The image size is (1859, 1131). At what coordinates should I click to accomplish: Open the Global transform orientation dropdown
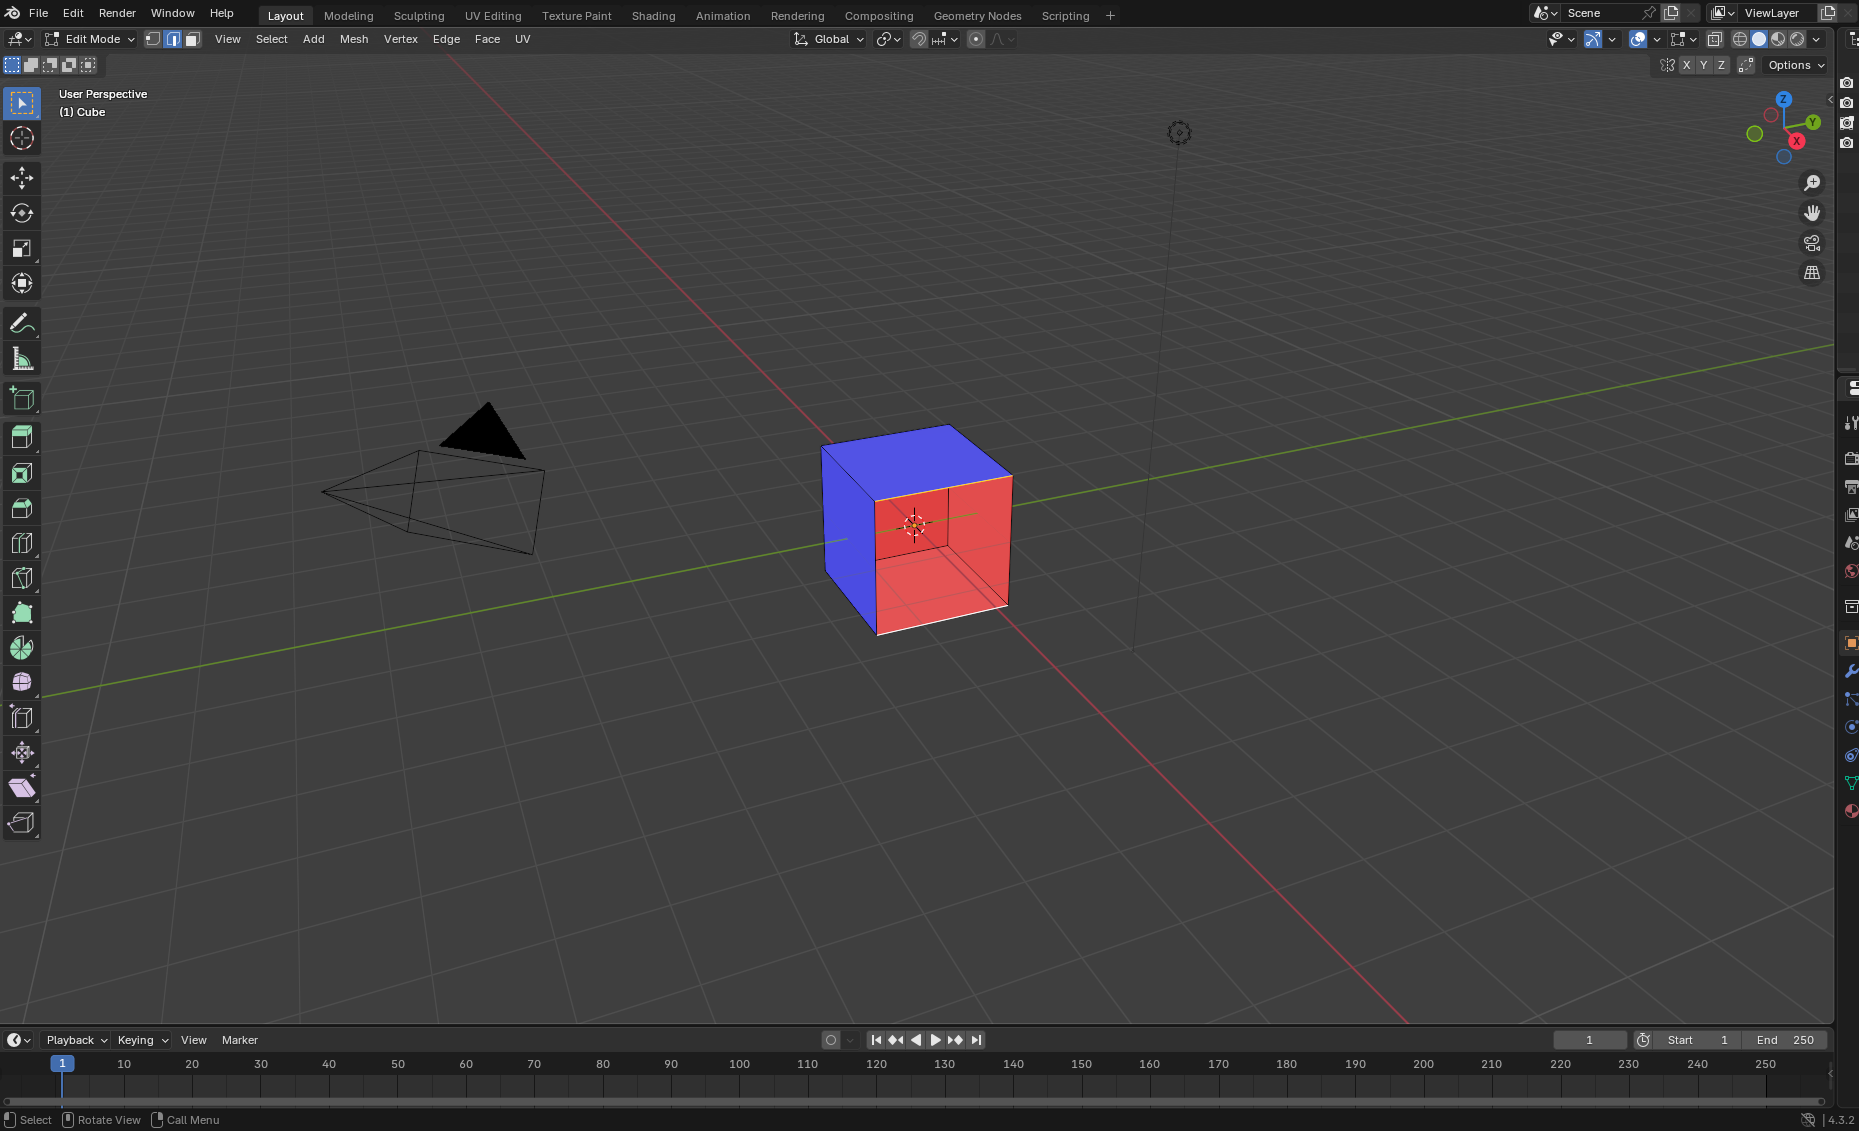[x=829, y=39]
